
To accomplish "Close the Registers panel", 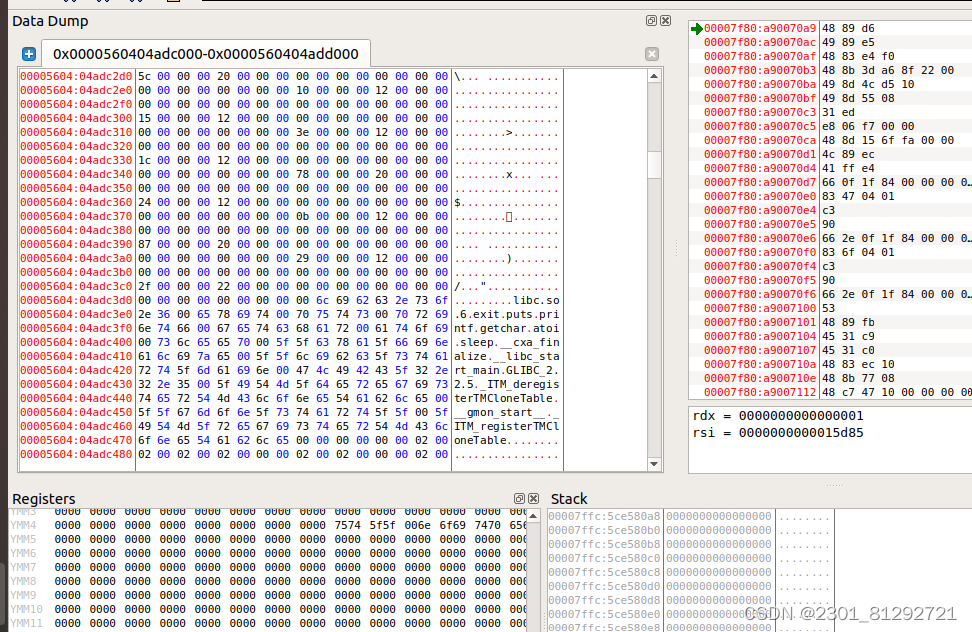I will tap(533, 498).
